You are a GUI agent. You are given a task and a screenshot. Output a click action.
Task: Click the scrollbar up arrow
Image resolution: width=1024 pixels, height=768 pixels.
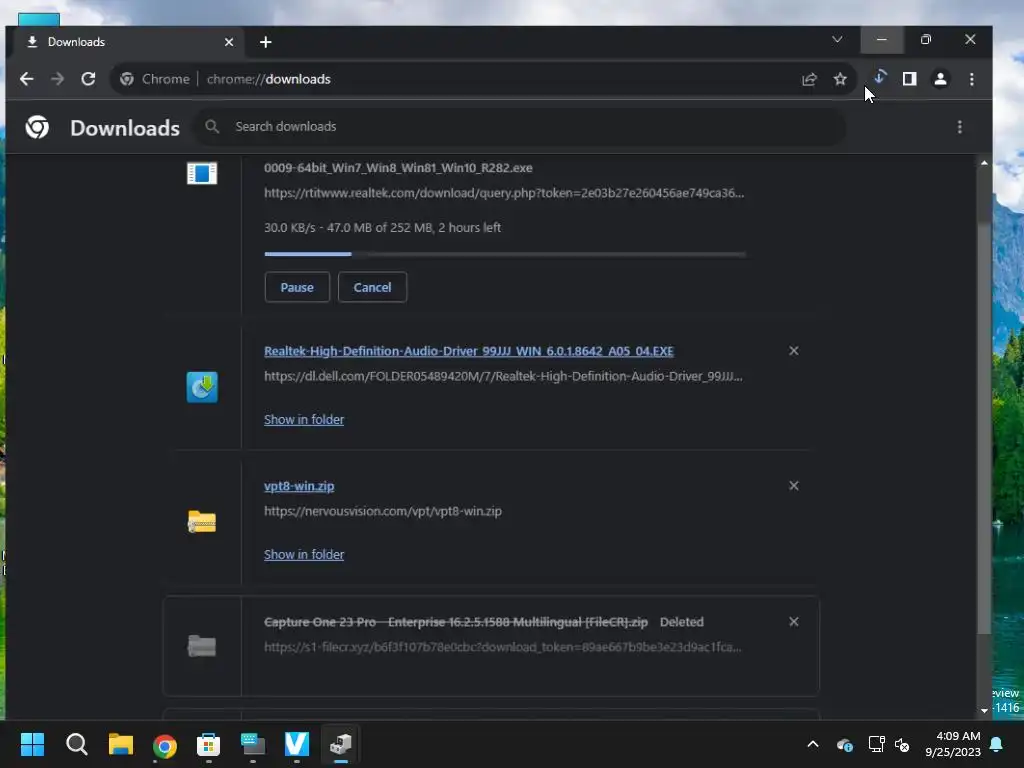click(x=984, y=163)
